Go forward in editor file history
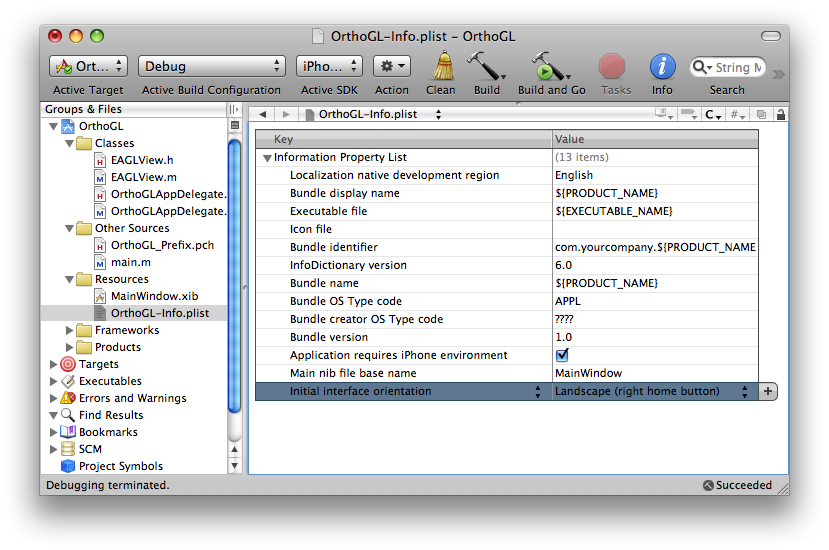The image size is (829, 550). (x=286, y=114)
